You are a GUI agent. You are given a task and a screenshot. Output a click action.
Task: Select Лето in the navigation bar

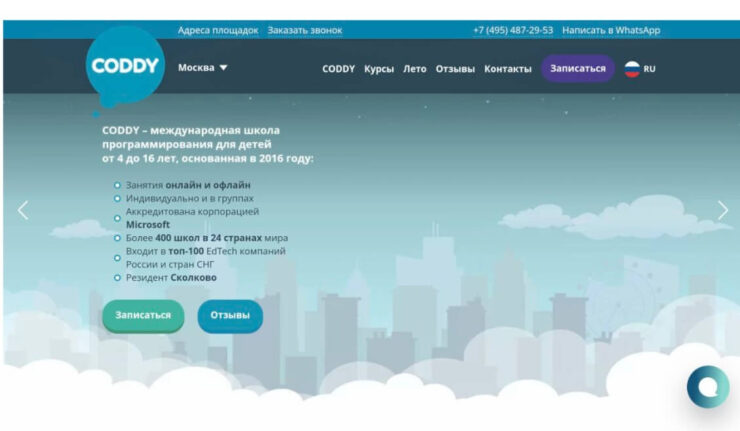point(414,69)
